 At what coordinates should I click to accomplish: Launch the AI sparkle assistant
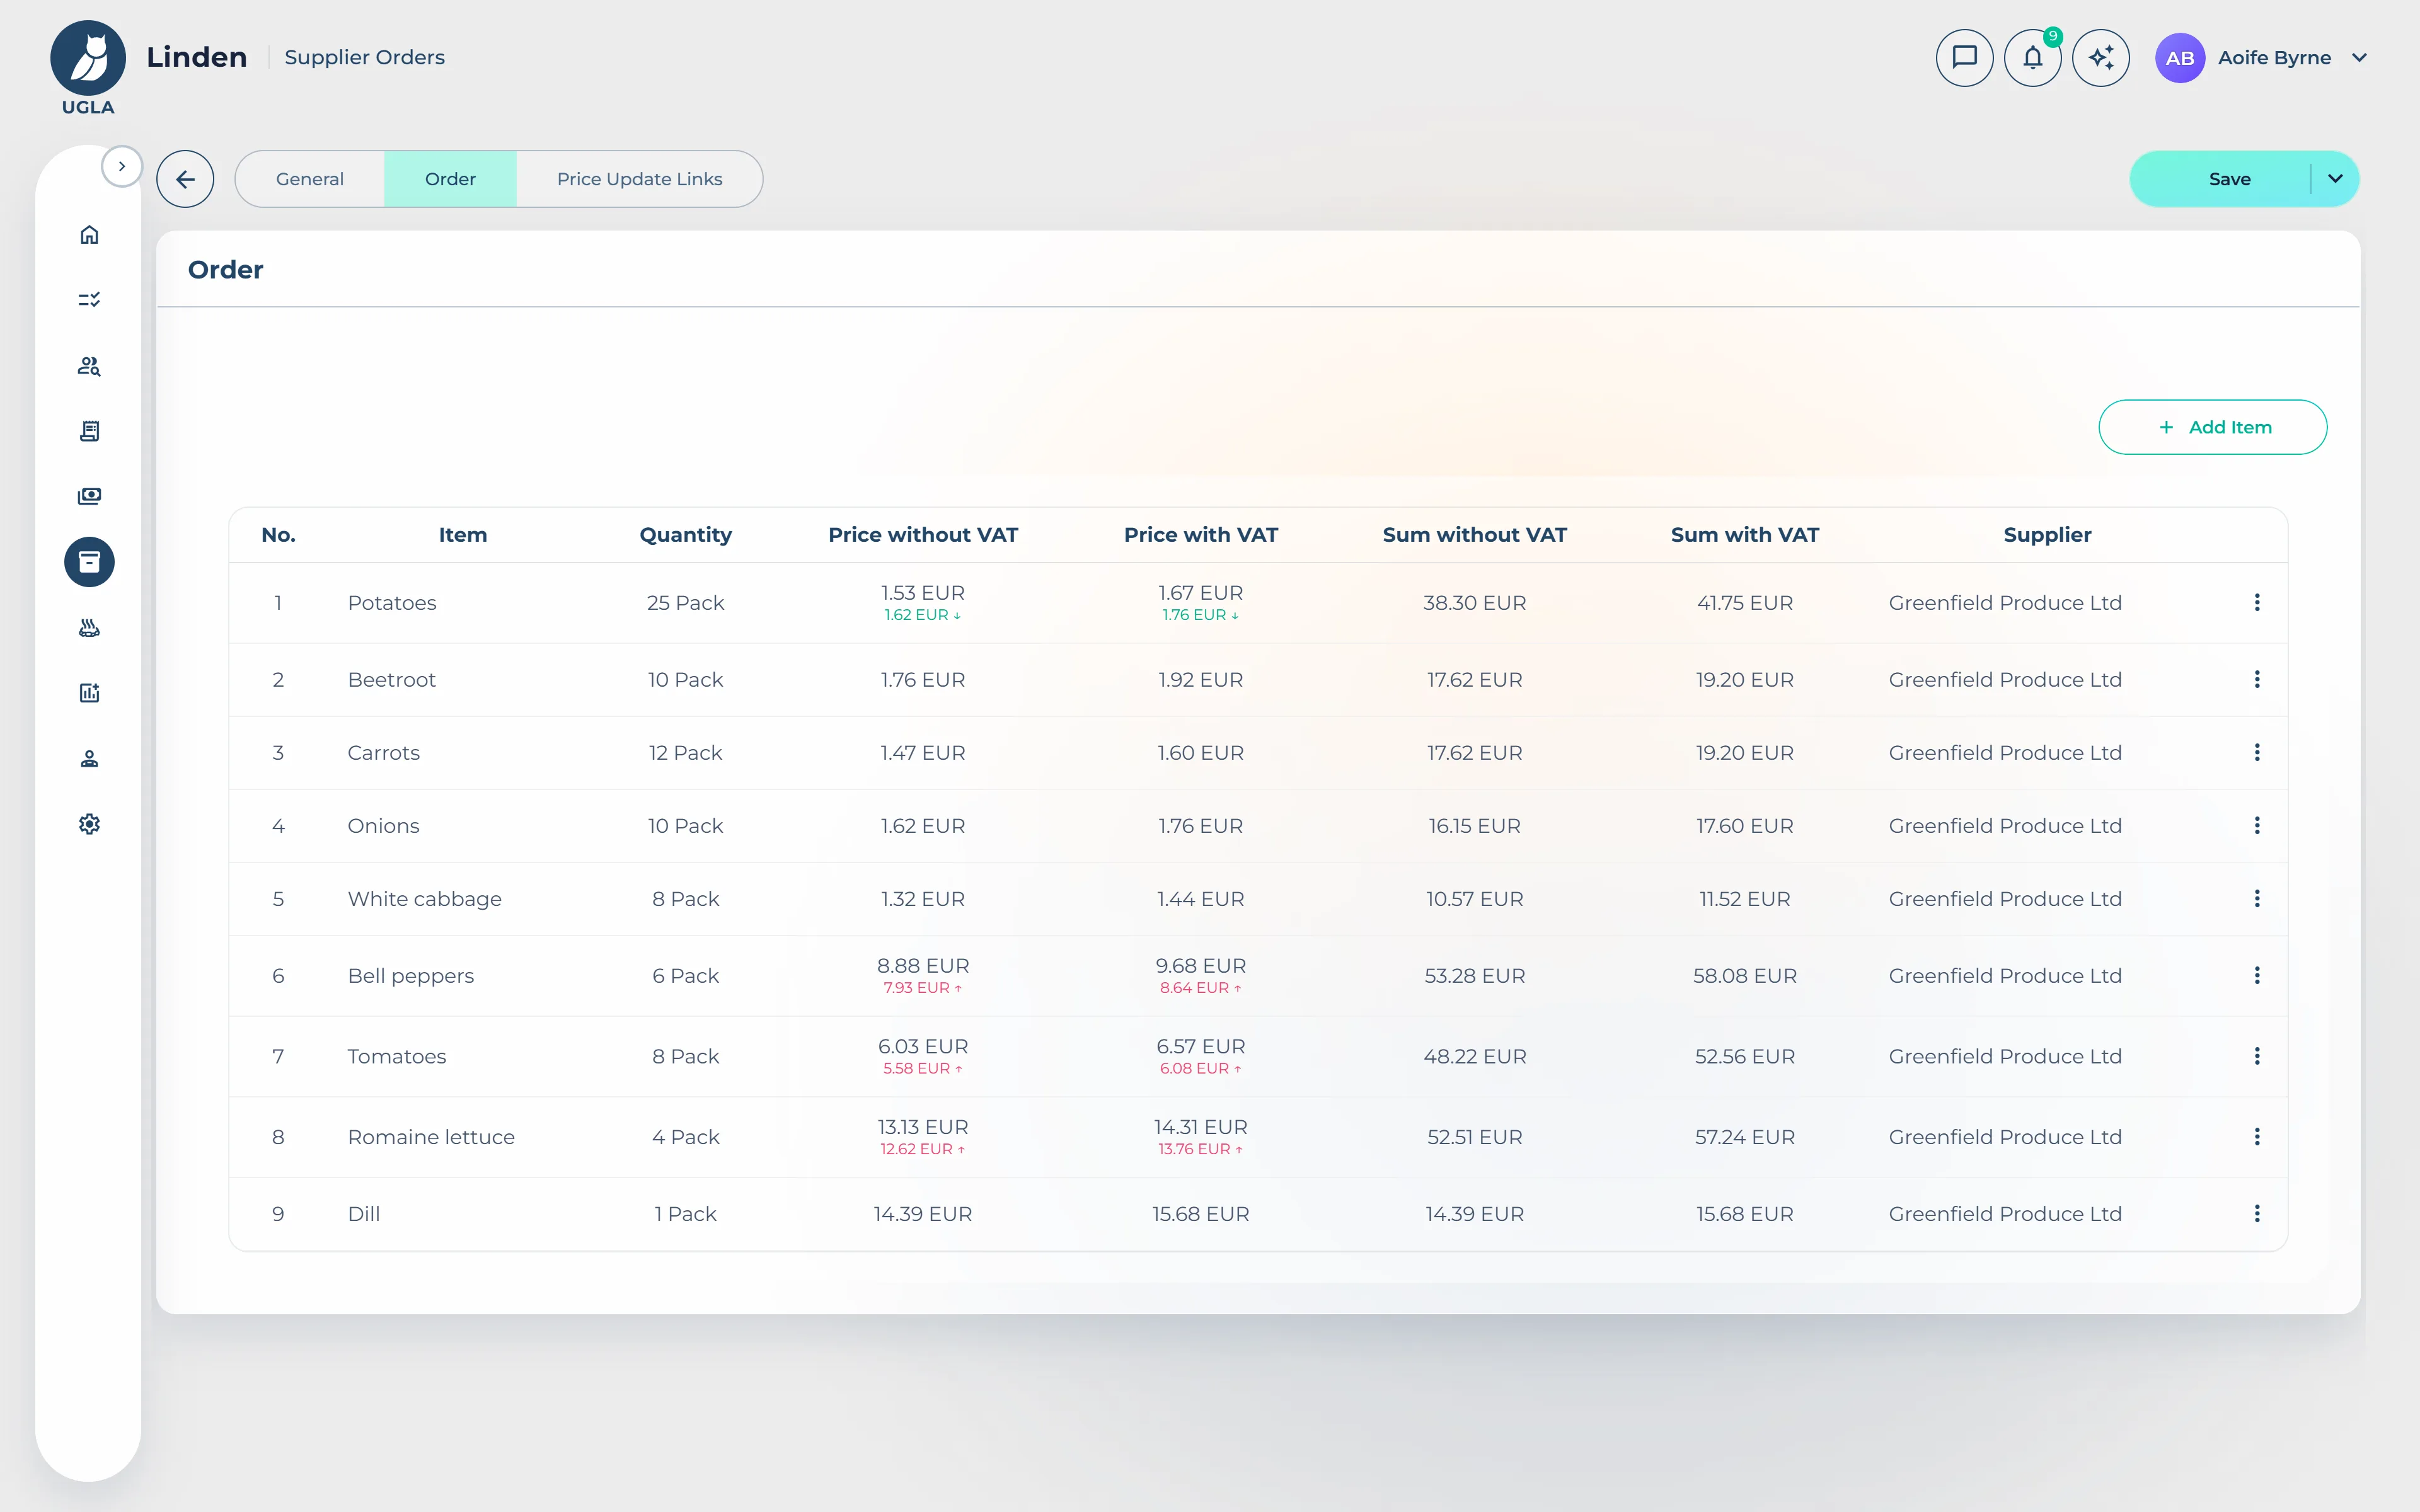tap(2100, 57)
